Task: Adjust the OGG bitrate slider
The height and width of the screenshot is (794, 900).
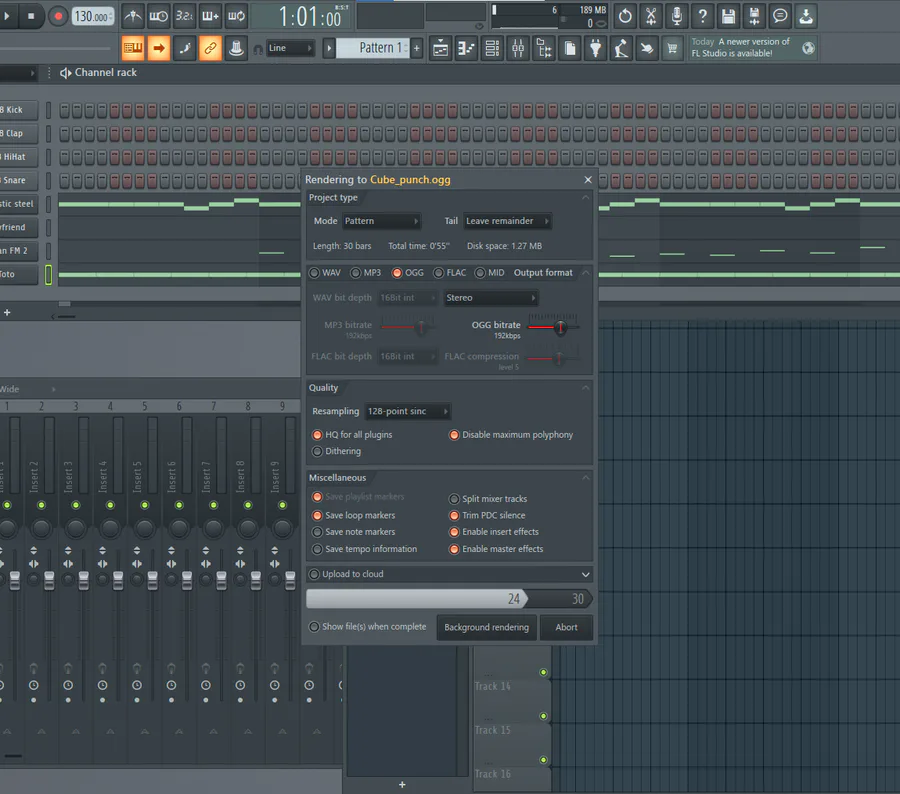Action: tap(560, 327)
